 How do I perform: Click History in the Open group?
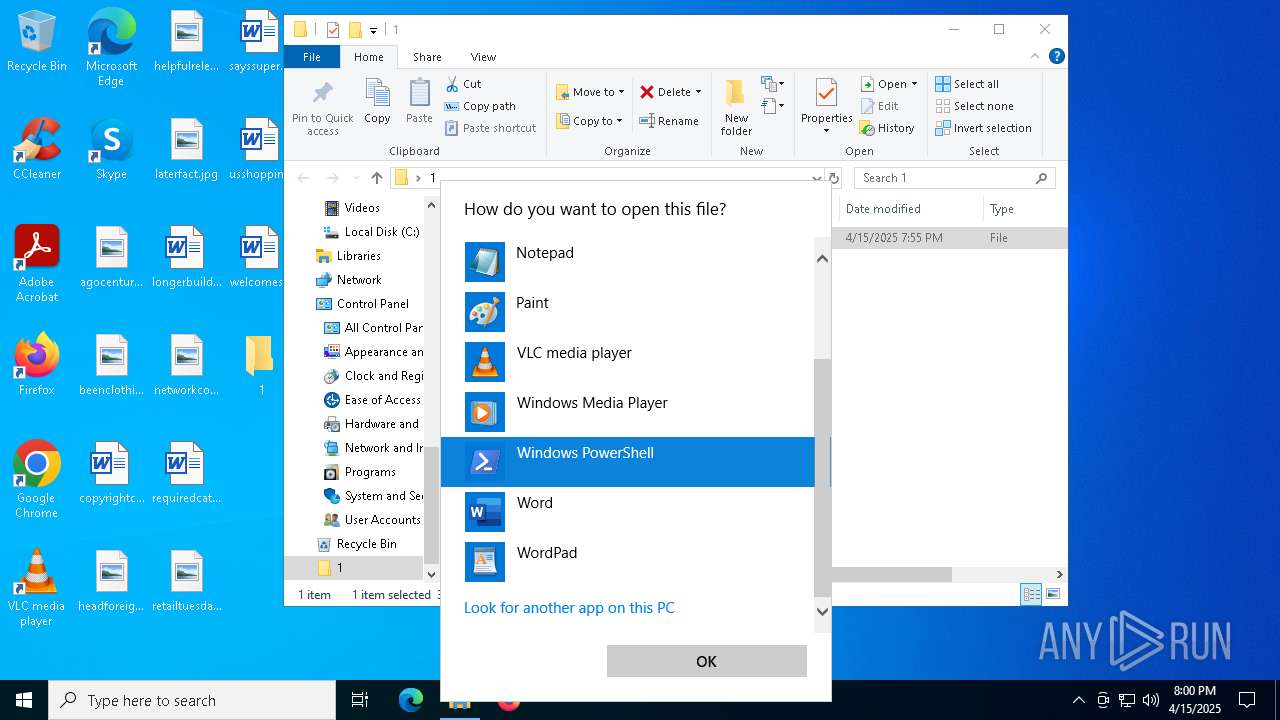[x=887, y=128]
